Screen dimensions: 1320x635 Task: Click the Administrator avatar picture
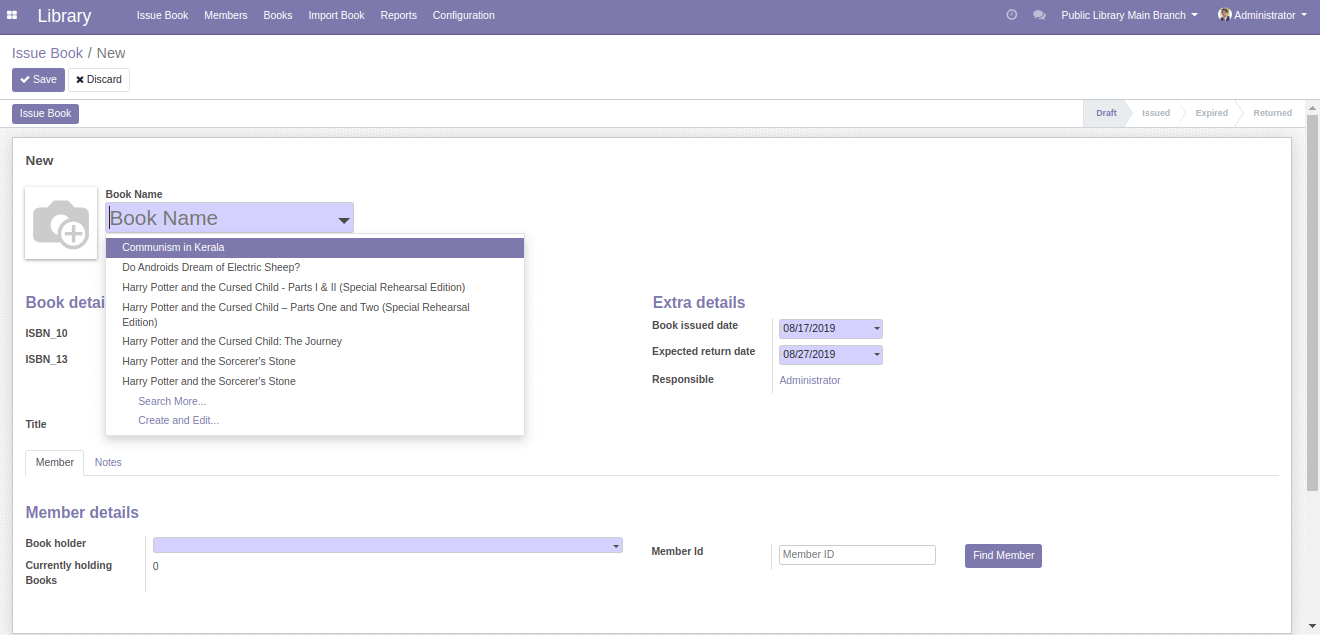coord(1224,15)
